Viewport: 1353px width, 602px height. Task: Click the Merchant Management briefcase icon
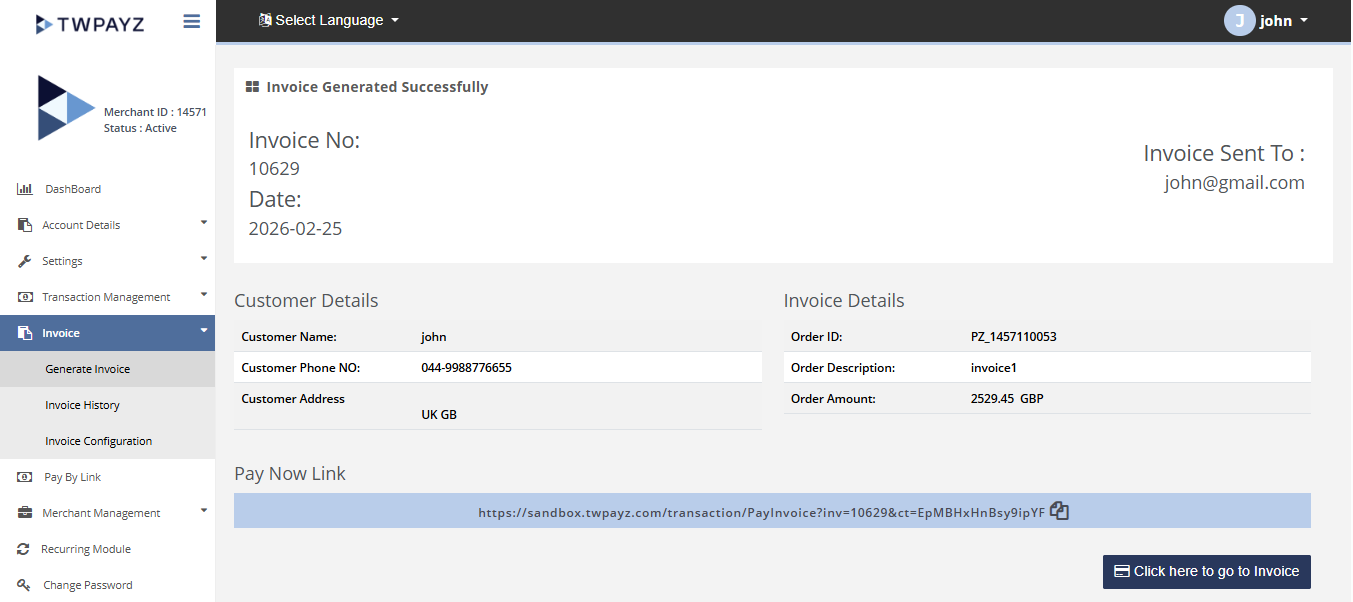pos(25,513)
